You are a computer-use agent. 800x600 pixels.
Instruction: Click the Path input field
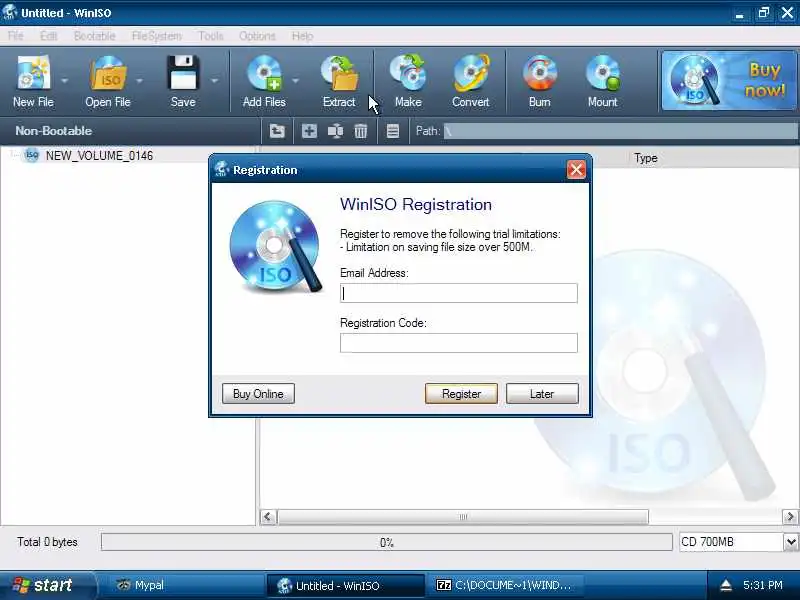[619, 131]
